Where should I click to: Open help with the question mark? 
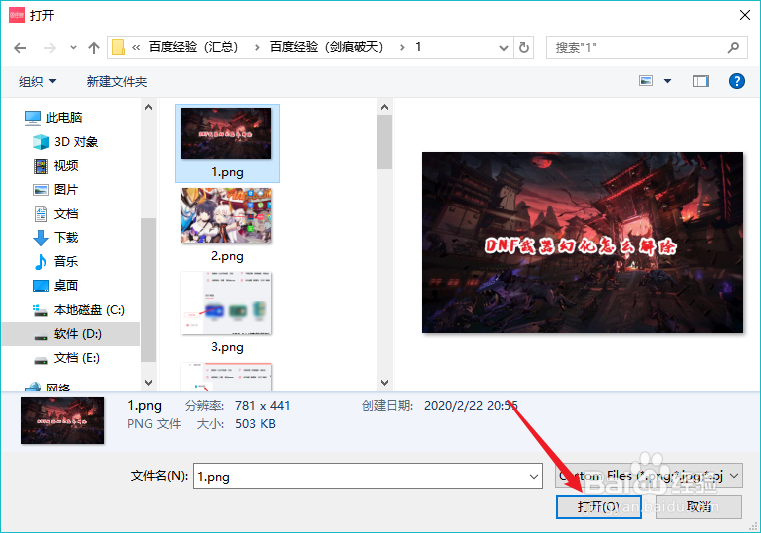coord(736,81)
